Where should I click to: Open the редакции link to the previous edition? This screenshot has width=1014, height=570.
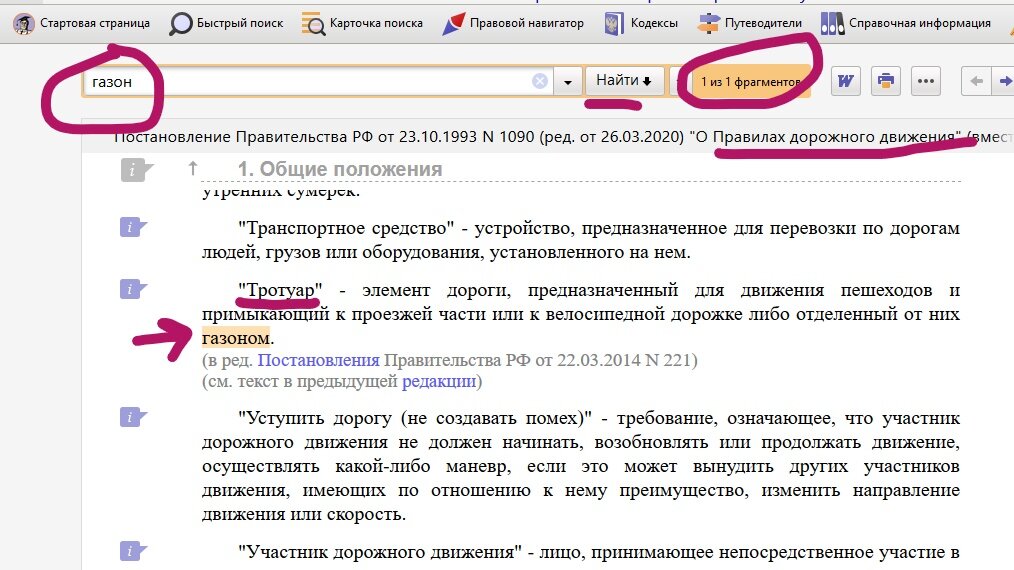[438, 381]
